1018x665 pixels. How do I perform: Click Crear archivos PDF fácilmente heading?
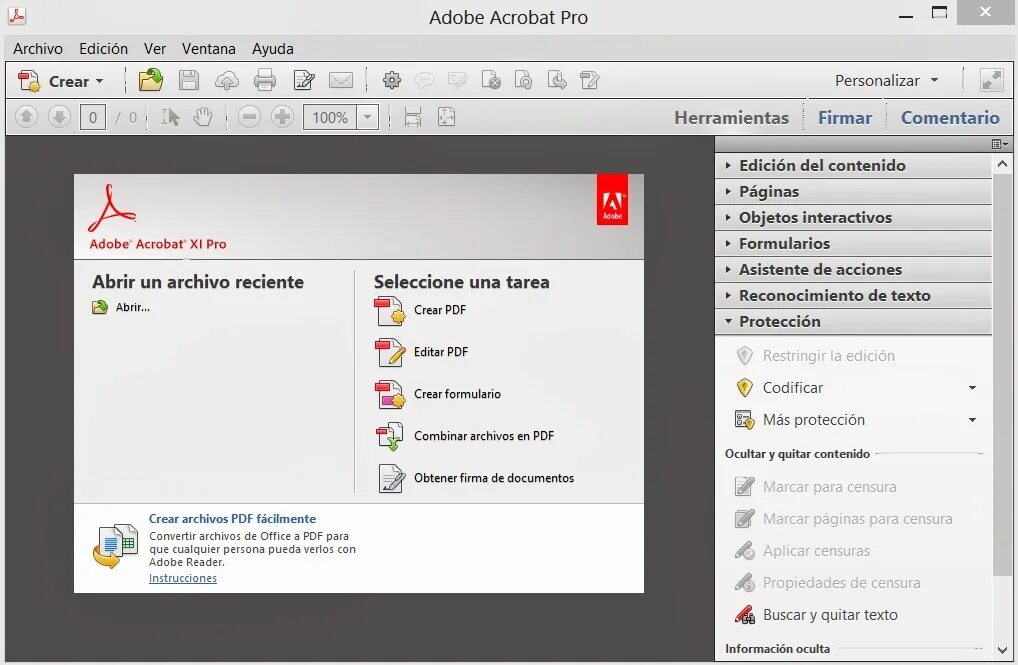(x=232, y=519)
